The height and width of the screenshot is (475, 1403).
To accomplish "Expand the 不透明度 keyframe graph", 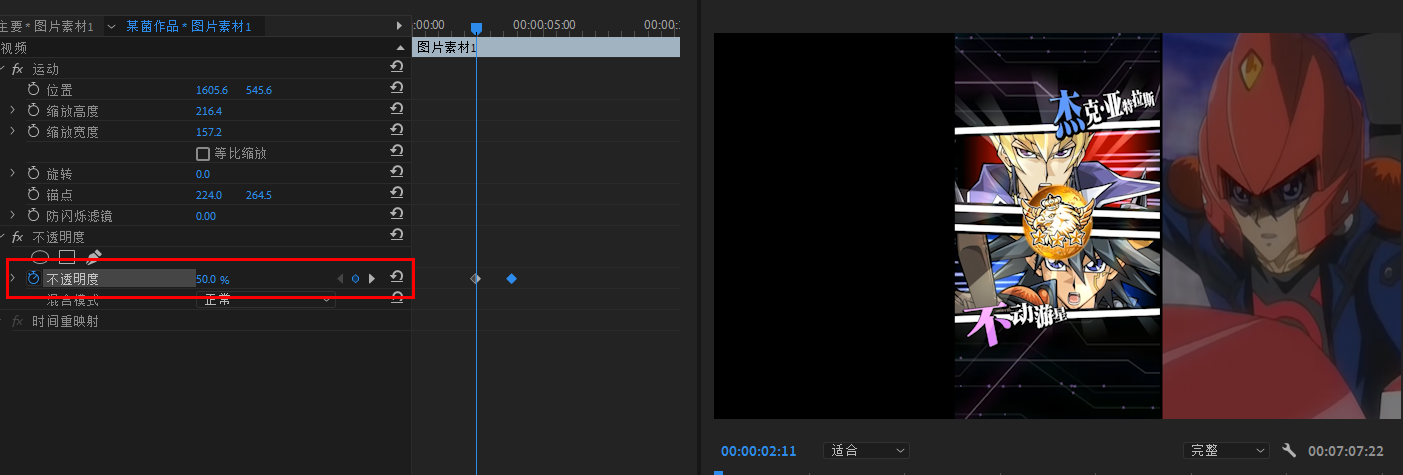I will click(x=12, y=278).
